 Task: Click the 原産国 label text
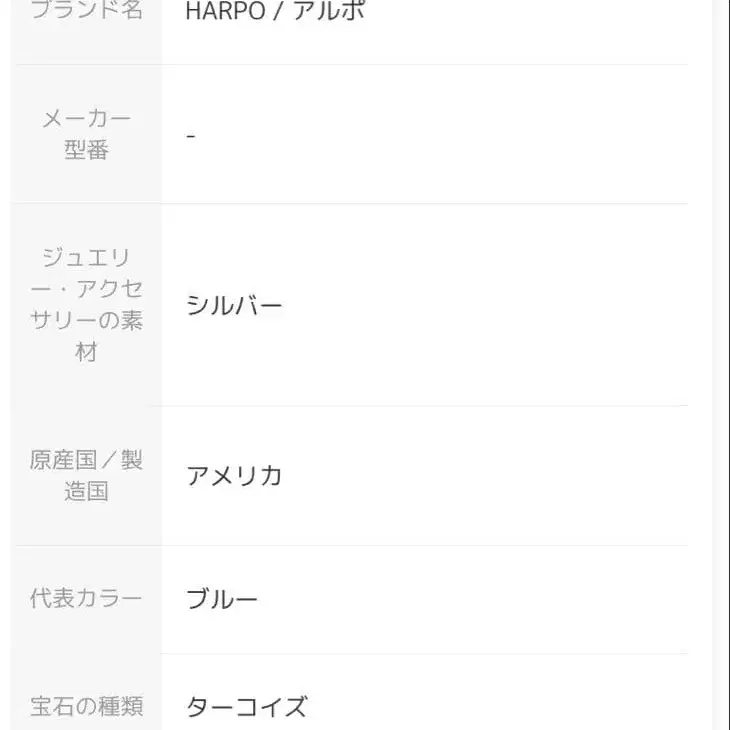pos(65,460)
